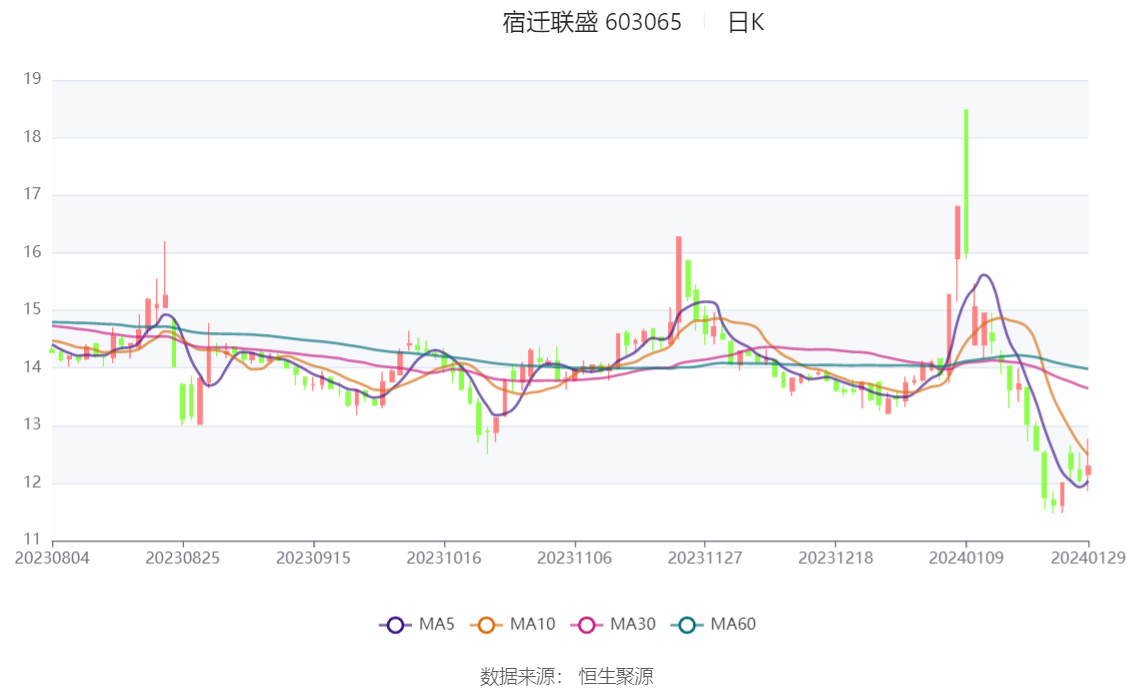Toggle the MA10 legend series
1134x689 pixels.
[513, 625]
